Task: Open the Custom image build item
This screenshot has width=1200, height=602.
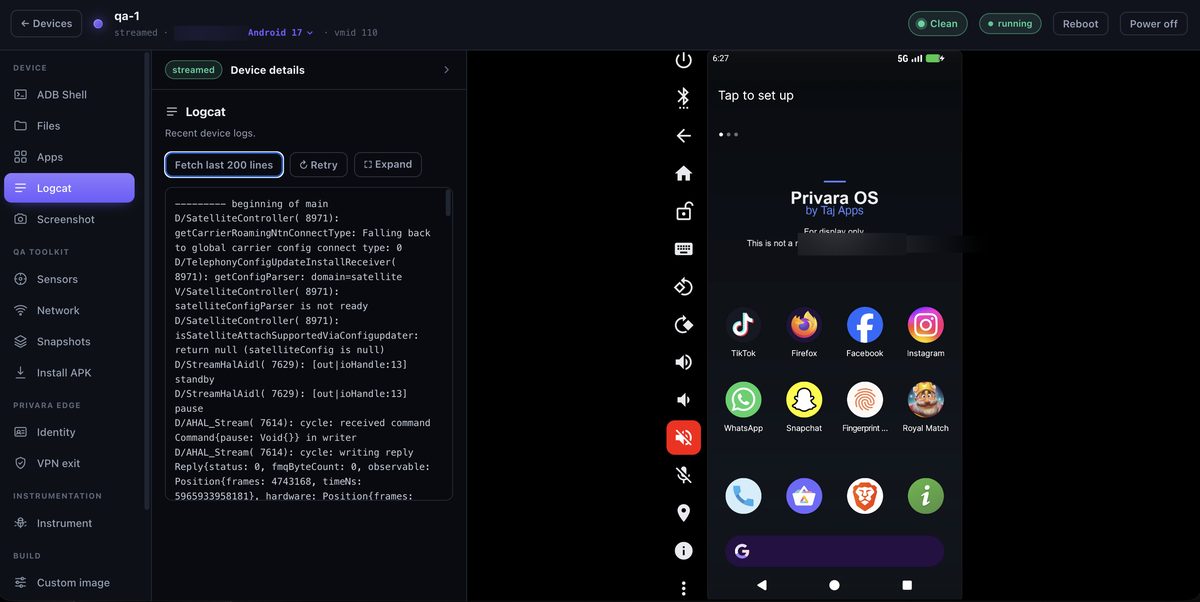Action: pyautogui.click(x=69, y=582)
